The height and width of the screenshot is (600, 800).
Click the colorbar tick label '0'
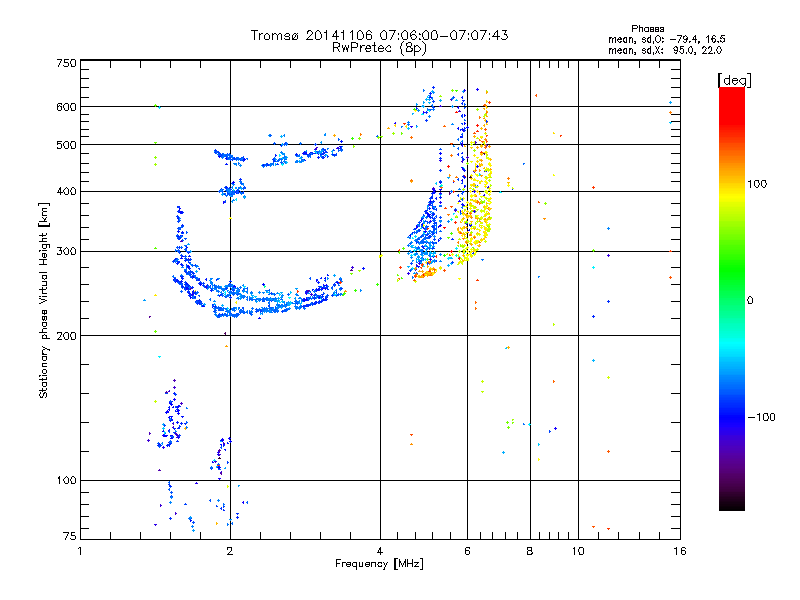click(x=750, y=301)
